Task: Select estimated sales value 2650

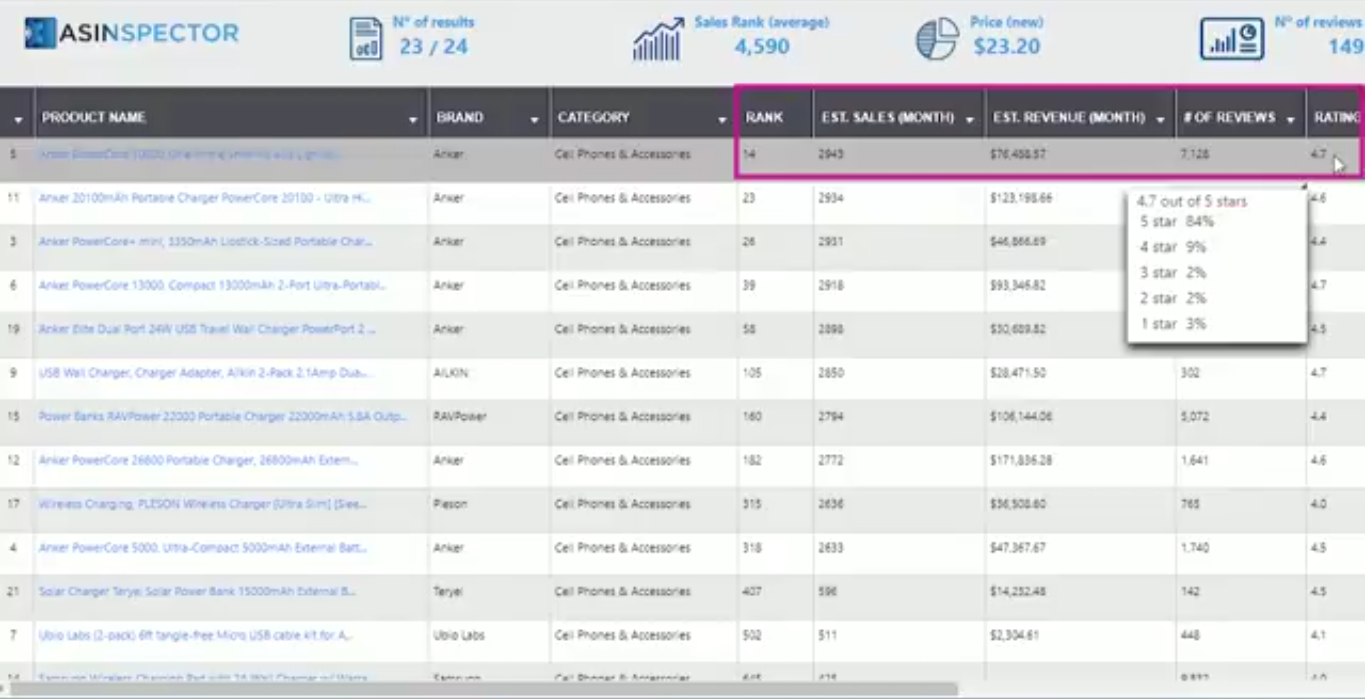Action: [832, 373]
